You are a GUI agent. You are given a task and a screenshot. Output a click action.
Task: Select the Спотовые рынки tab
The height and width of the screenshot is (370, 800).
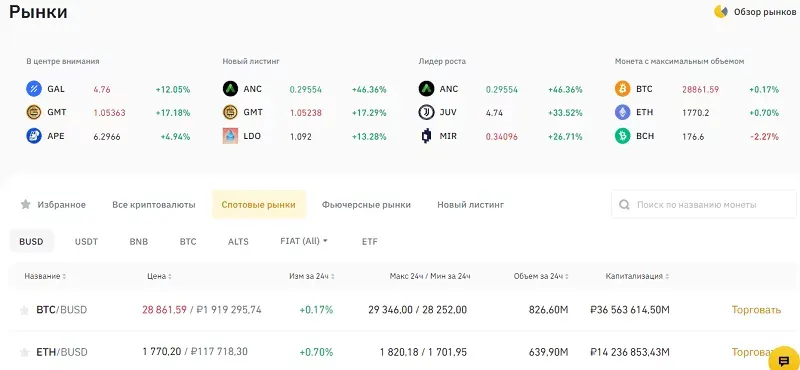point(259,205)
